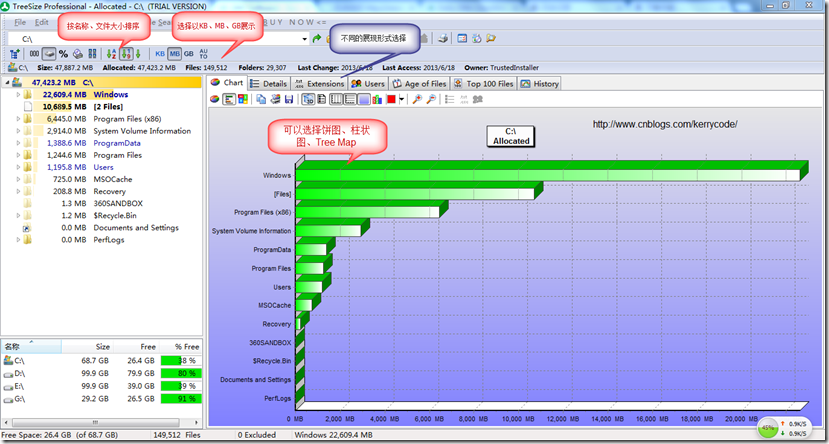Click the Free column header
The image size is (829, 444).
136,347
